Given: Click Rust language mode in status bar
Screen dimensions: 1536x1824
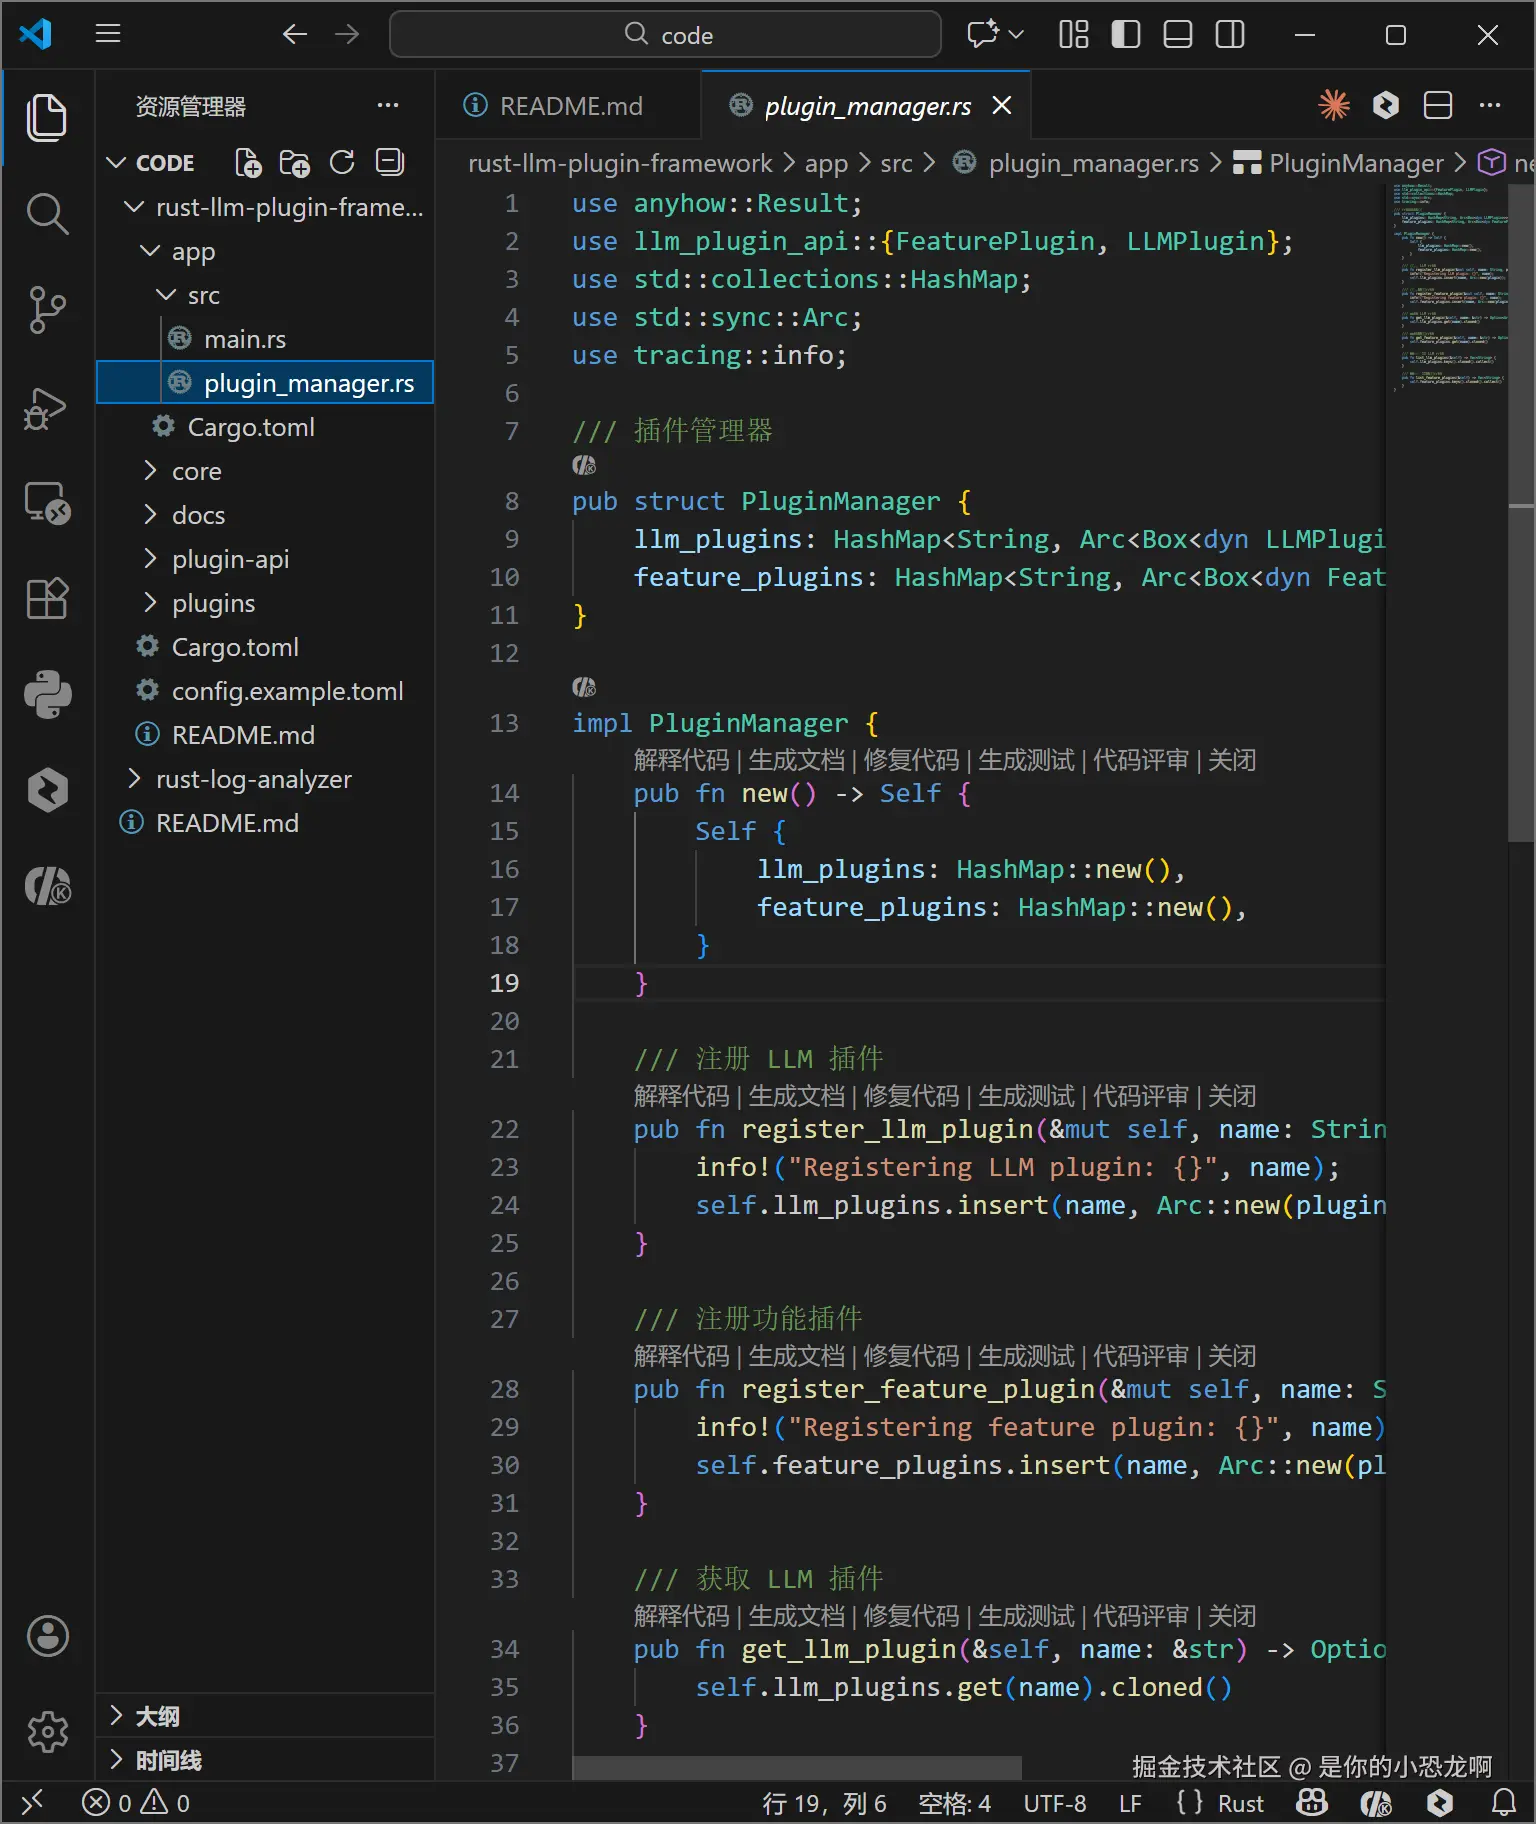Looking at the screenshot, I should click(x=1240, y=1803).
